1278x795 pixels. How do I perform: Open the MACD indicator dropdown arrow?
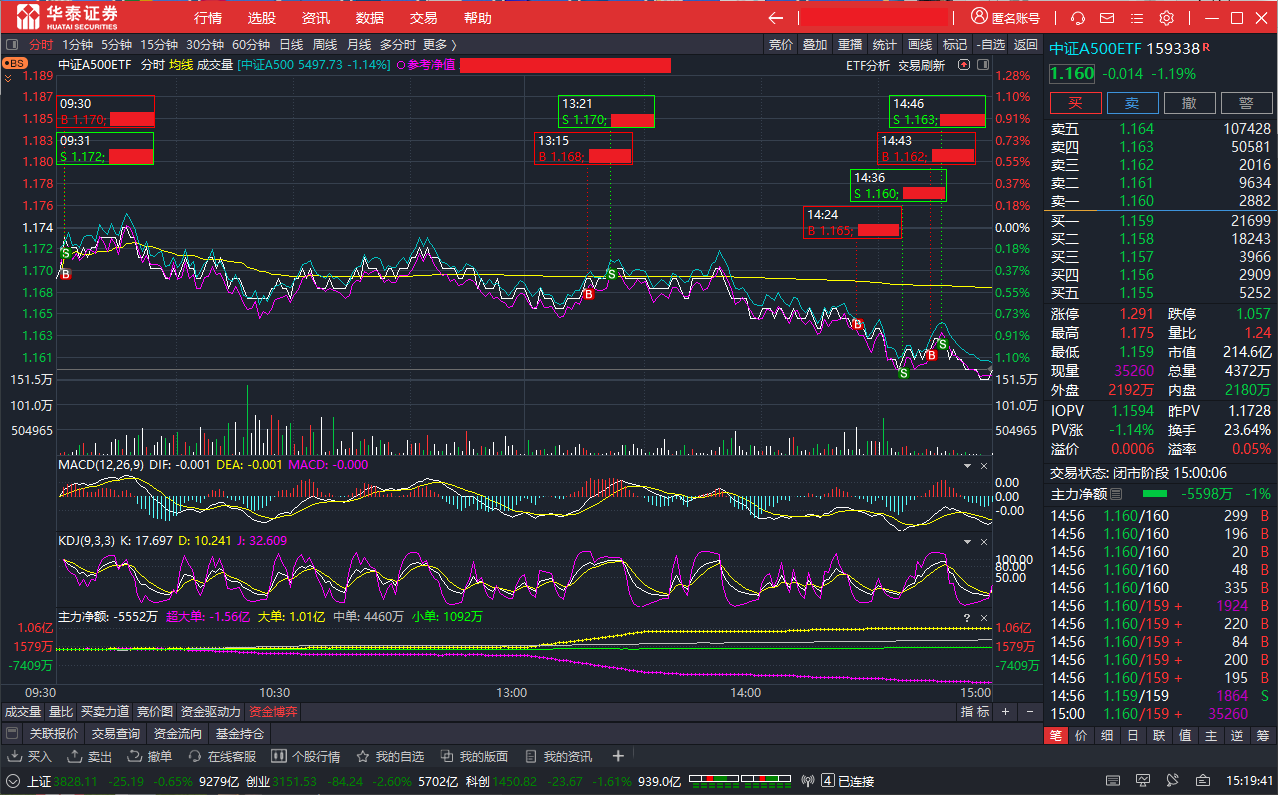click(x=967, y=465)
